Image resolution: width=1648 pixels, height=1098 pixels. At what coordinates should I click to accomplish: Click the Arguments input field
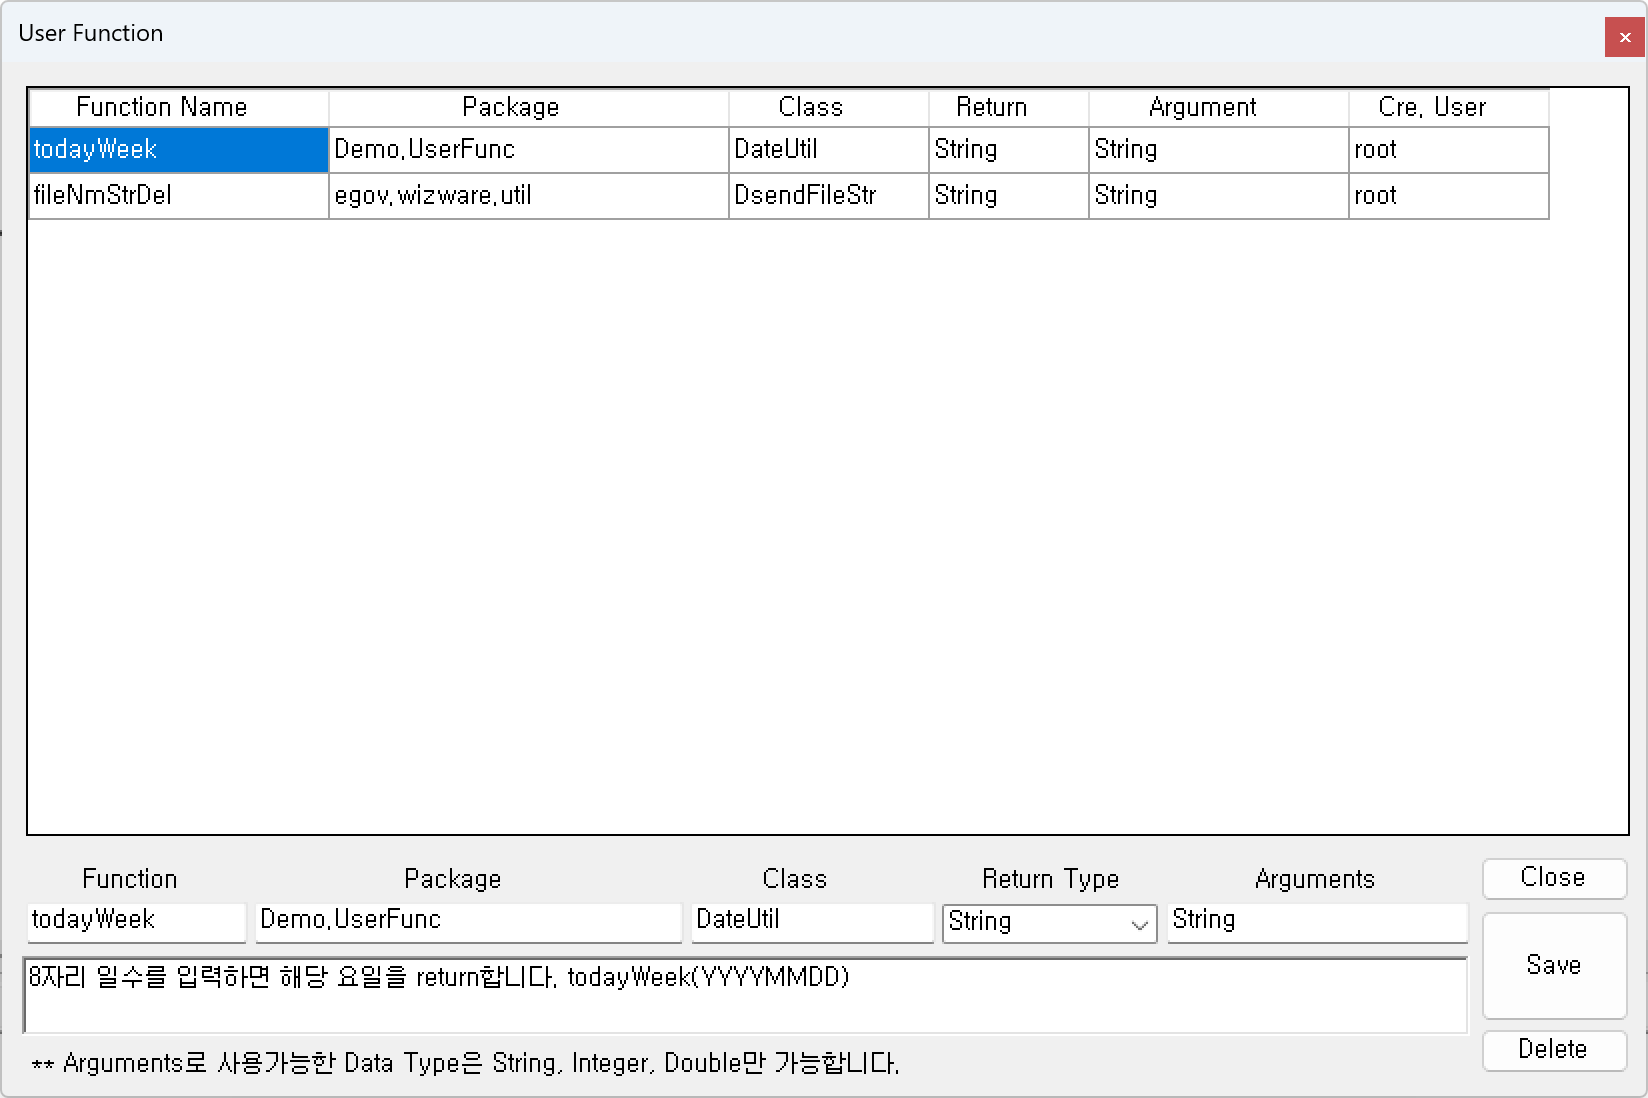[1316, 921]
